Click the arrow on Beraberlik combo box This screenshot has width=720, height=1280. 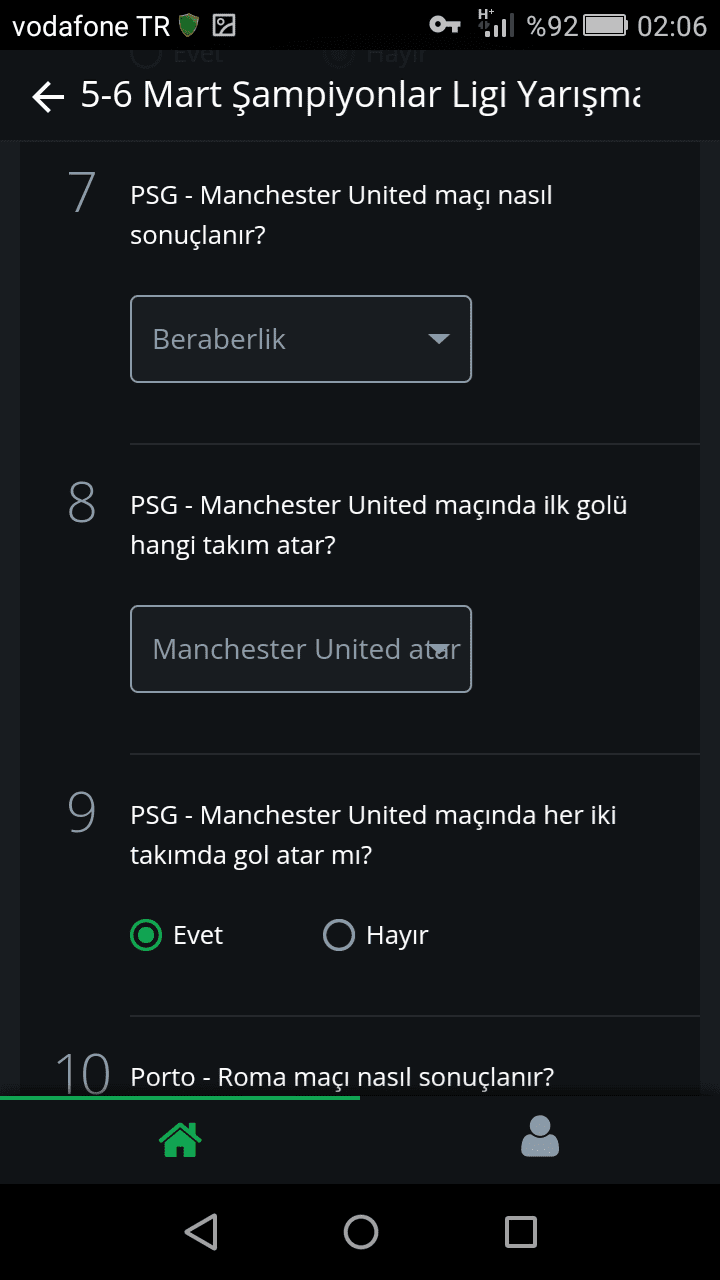click(438, 339)
